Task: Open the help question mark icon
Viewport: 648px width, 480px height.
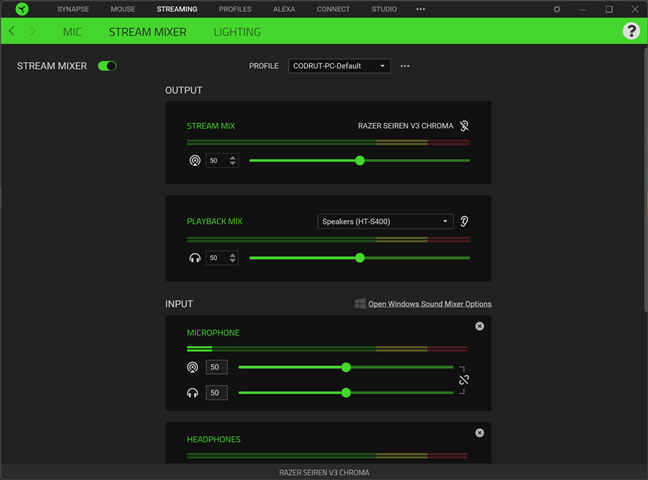Action: click(631, 31)
